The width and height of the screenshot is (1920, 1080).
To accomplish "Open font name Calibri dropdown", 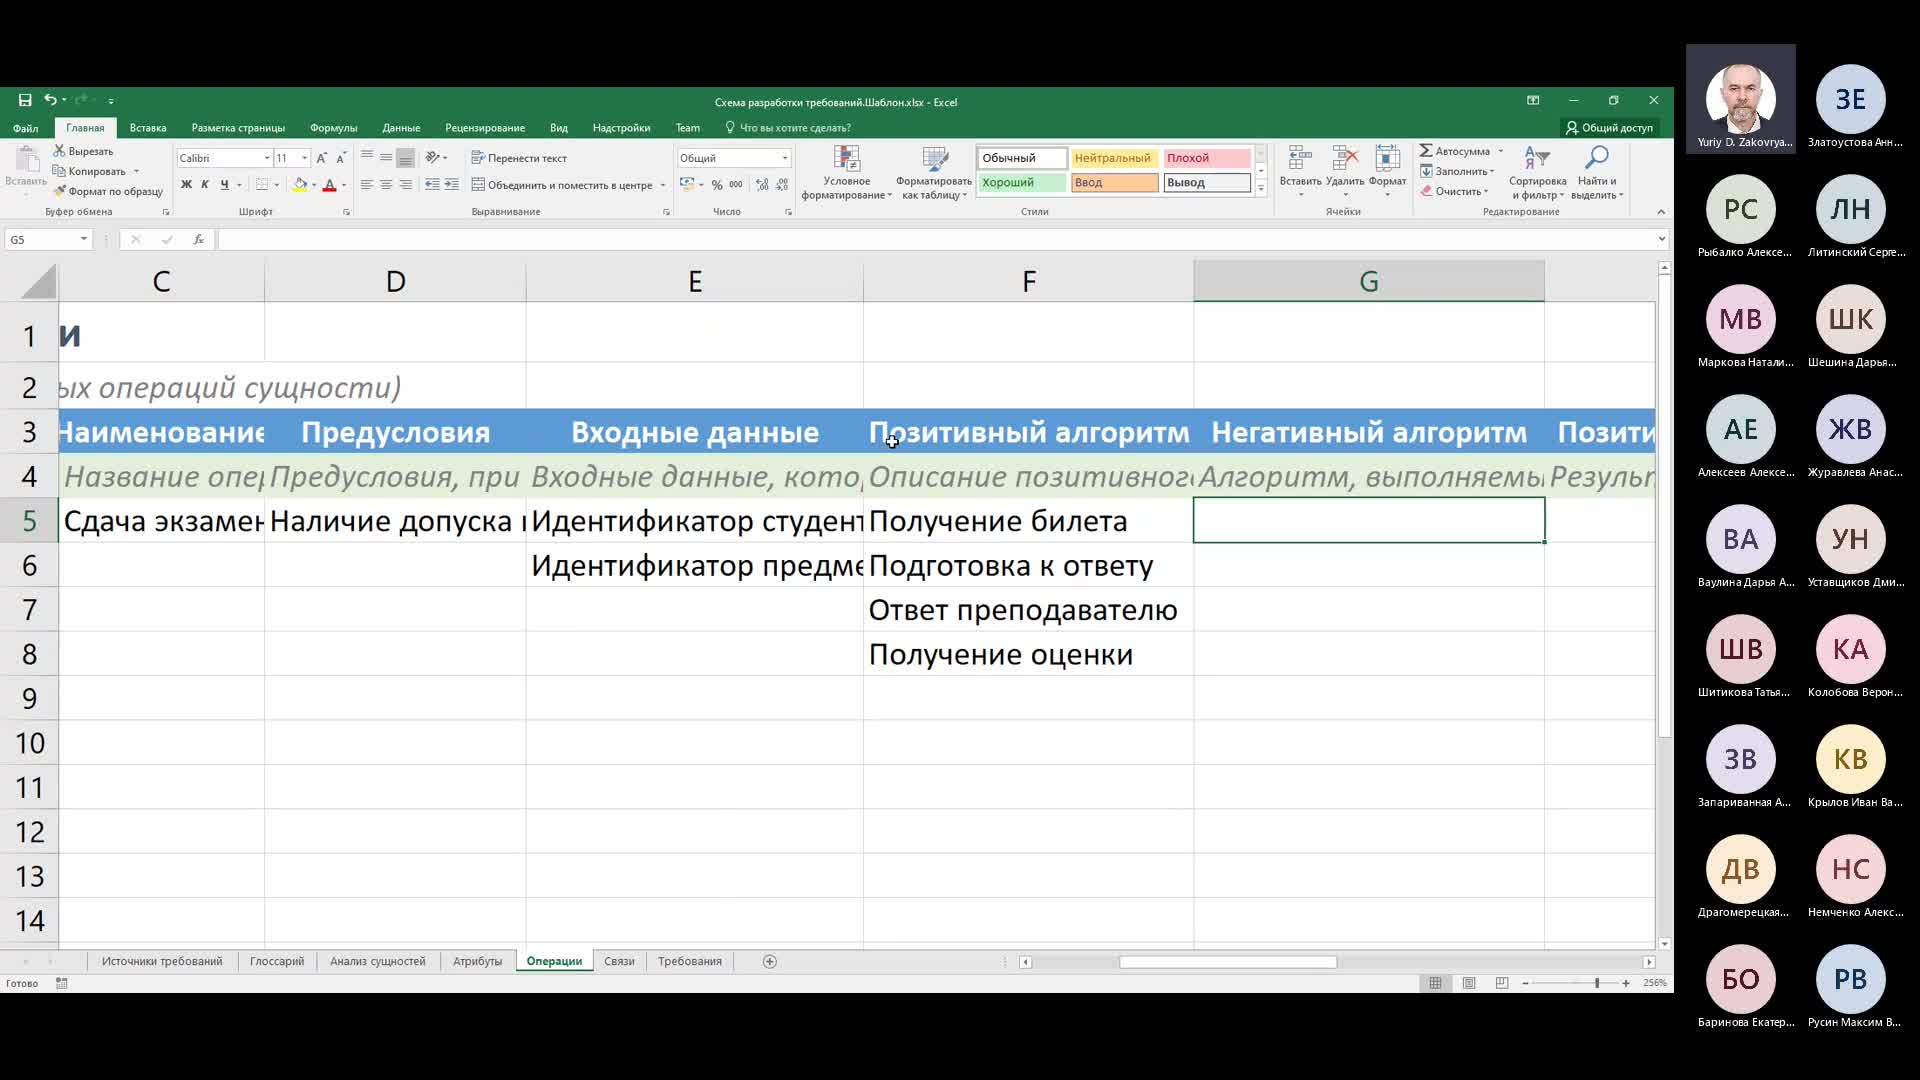I will click(x=267, y=158).
